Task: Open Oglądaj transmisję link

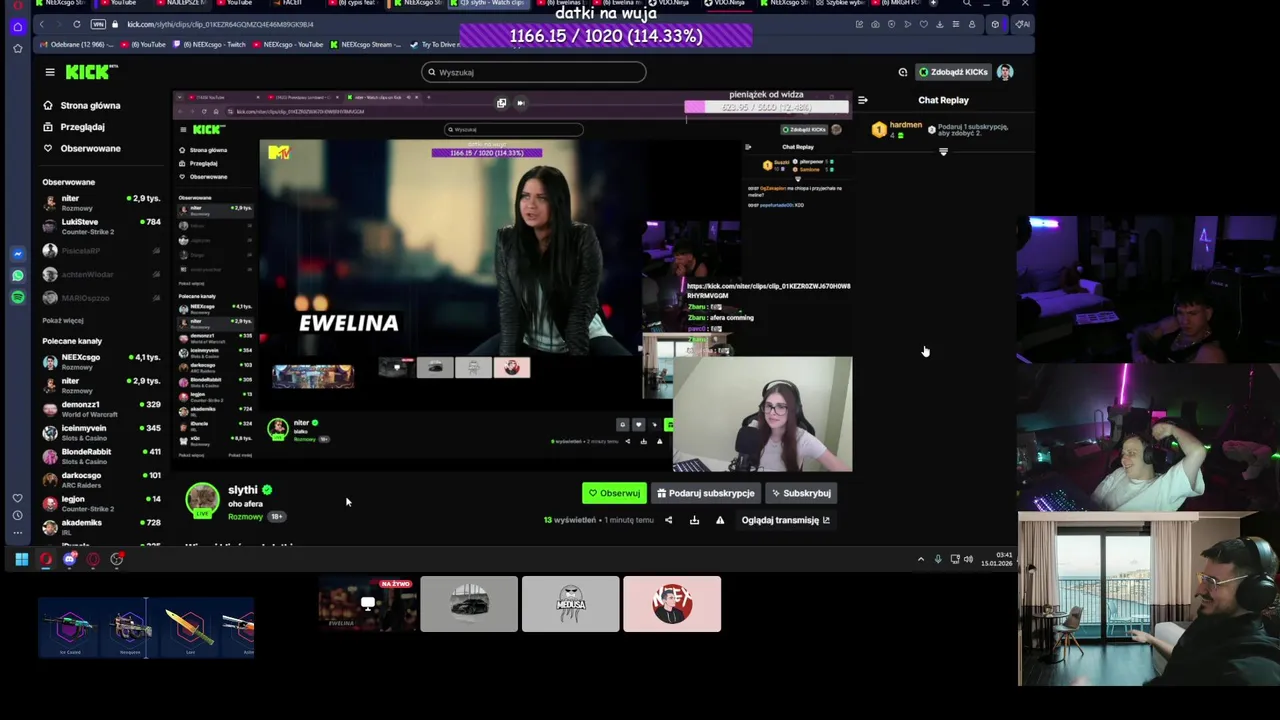Action: tap(786, 520)
